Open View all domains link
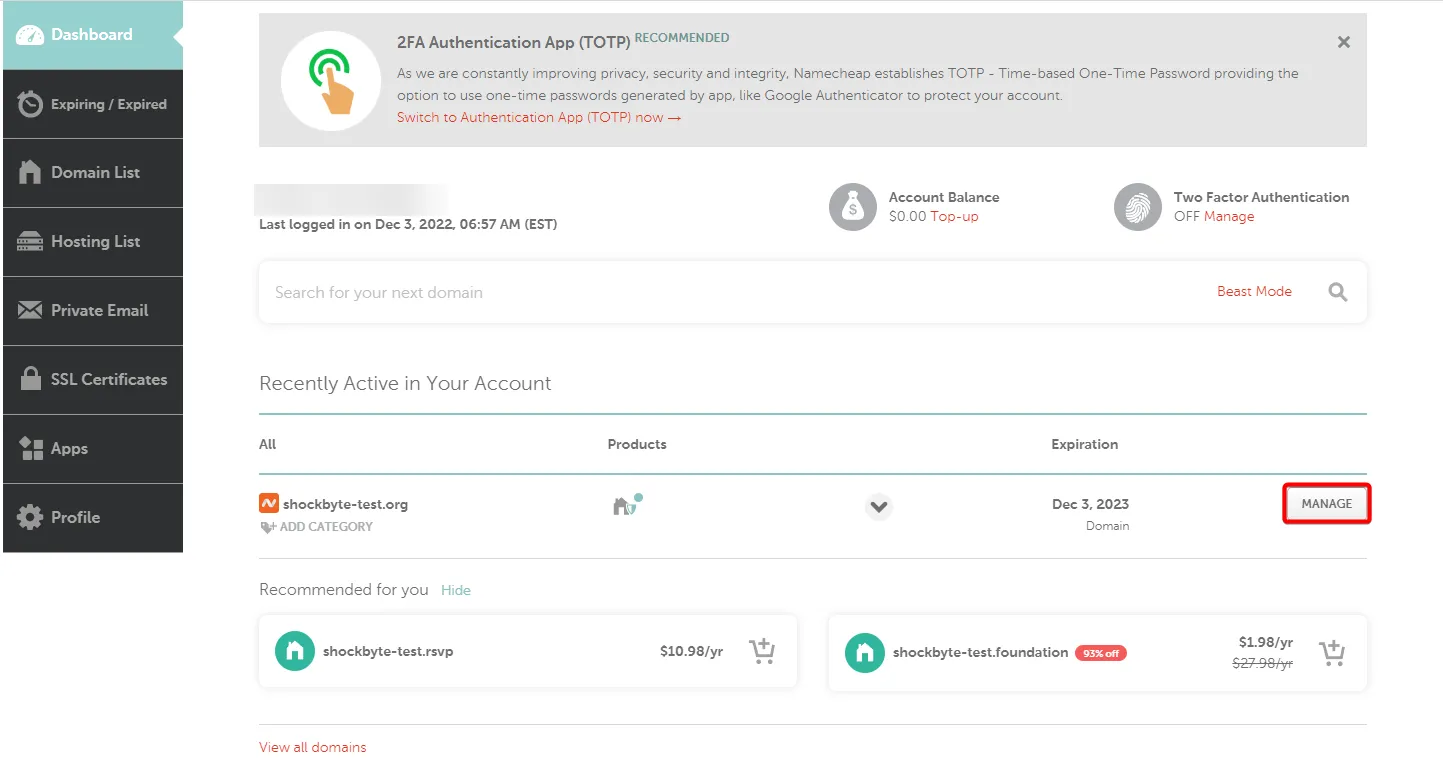Viewport: 1443px width, 777px height. click(x=313, y=747)
